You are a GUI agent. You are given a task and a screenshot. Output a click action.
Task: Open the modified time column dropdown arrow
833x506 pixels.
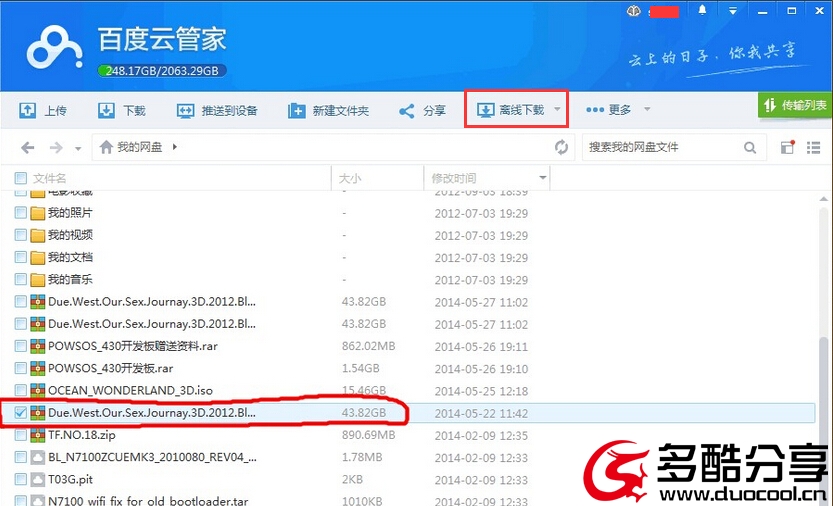[x=542, y=178]
